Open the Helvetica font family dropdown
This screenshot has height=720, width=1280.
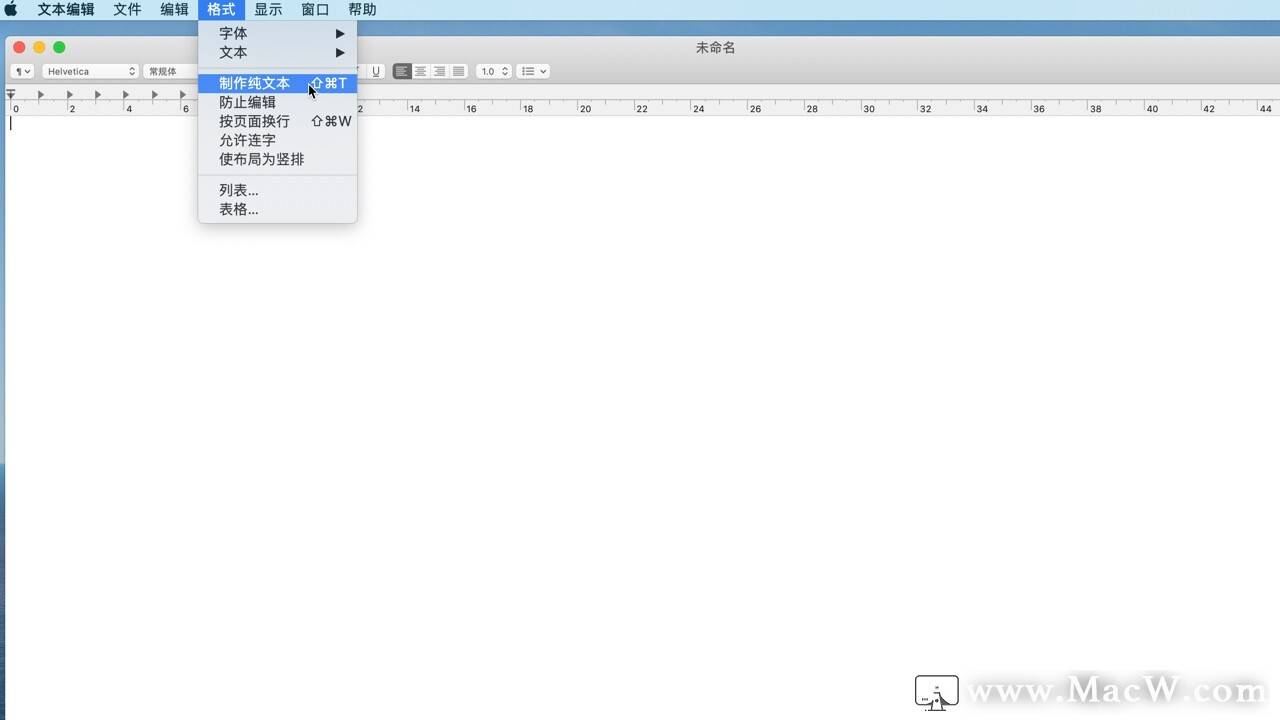pos(90,71)
